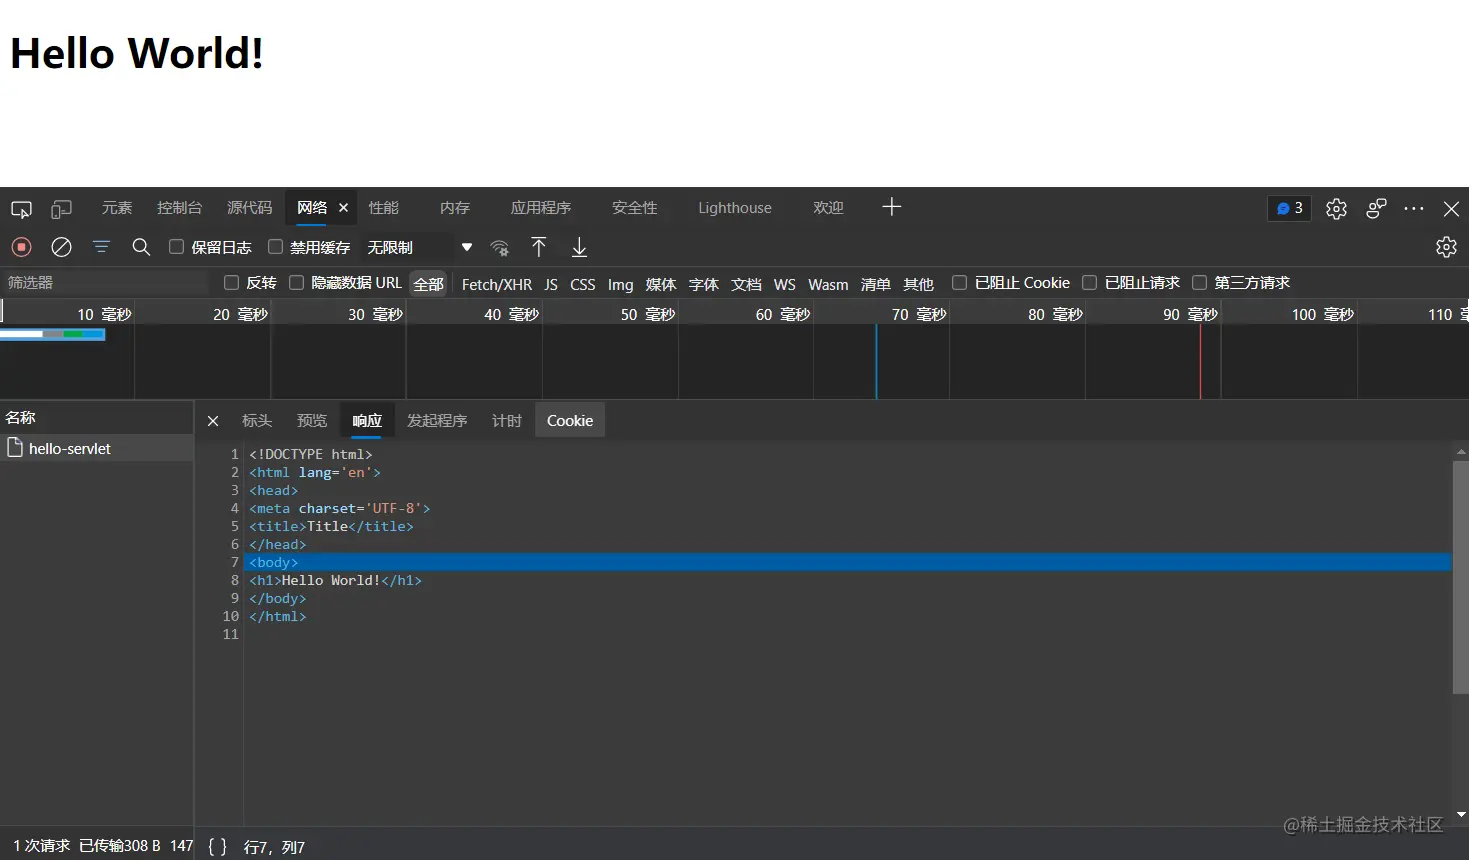Open the 欢迎 tab
Viewport: 1469px width, 860px height.
click(x=828, y=208)
